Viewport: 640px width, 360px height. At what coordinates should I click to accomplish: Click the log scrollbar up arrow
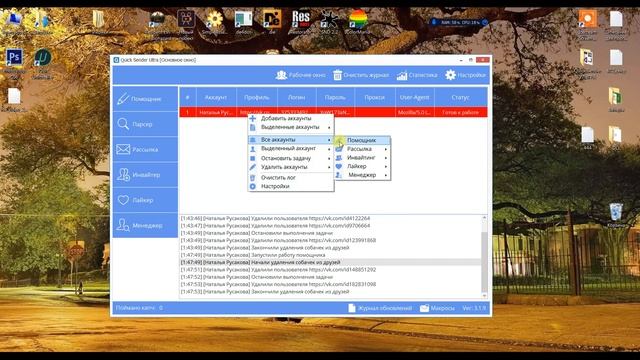coord(484,218)
